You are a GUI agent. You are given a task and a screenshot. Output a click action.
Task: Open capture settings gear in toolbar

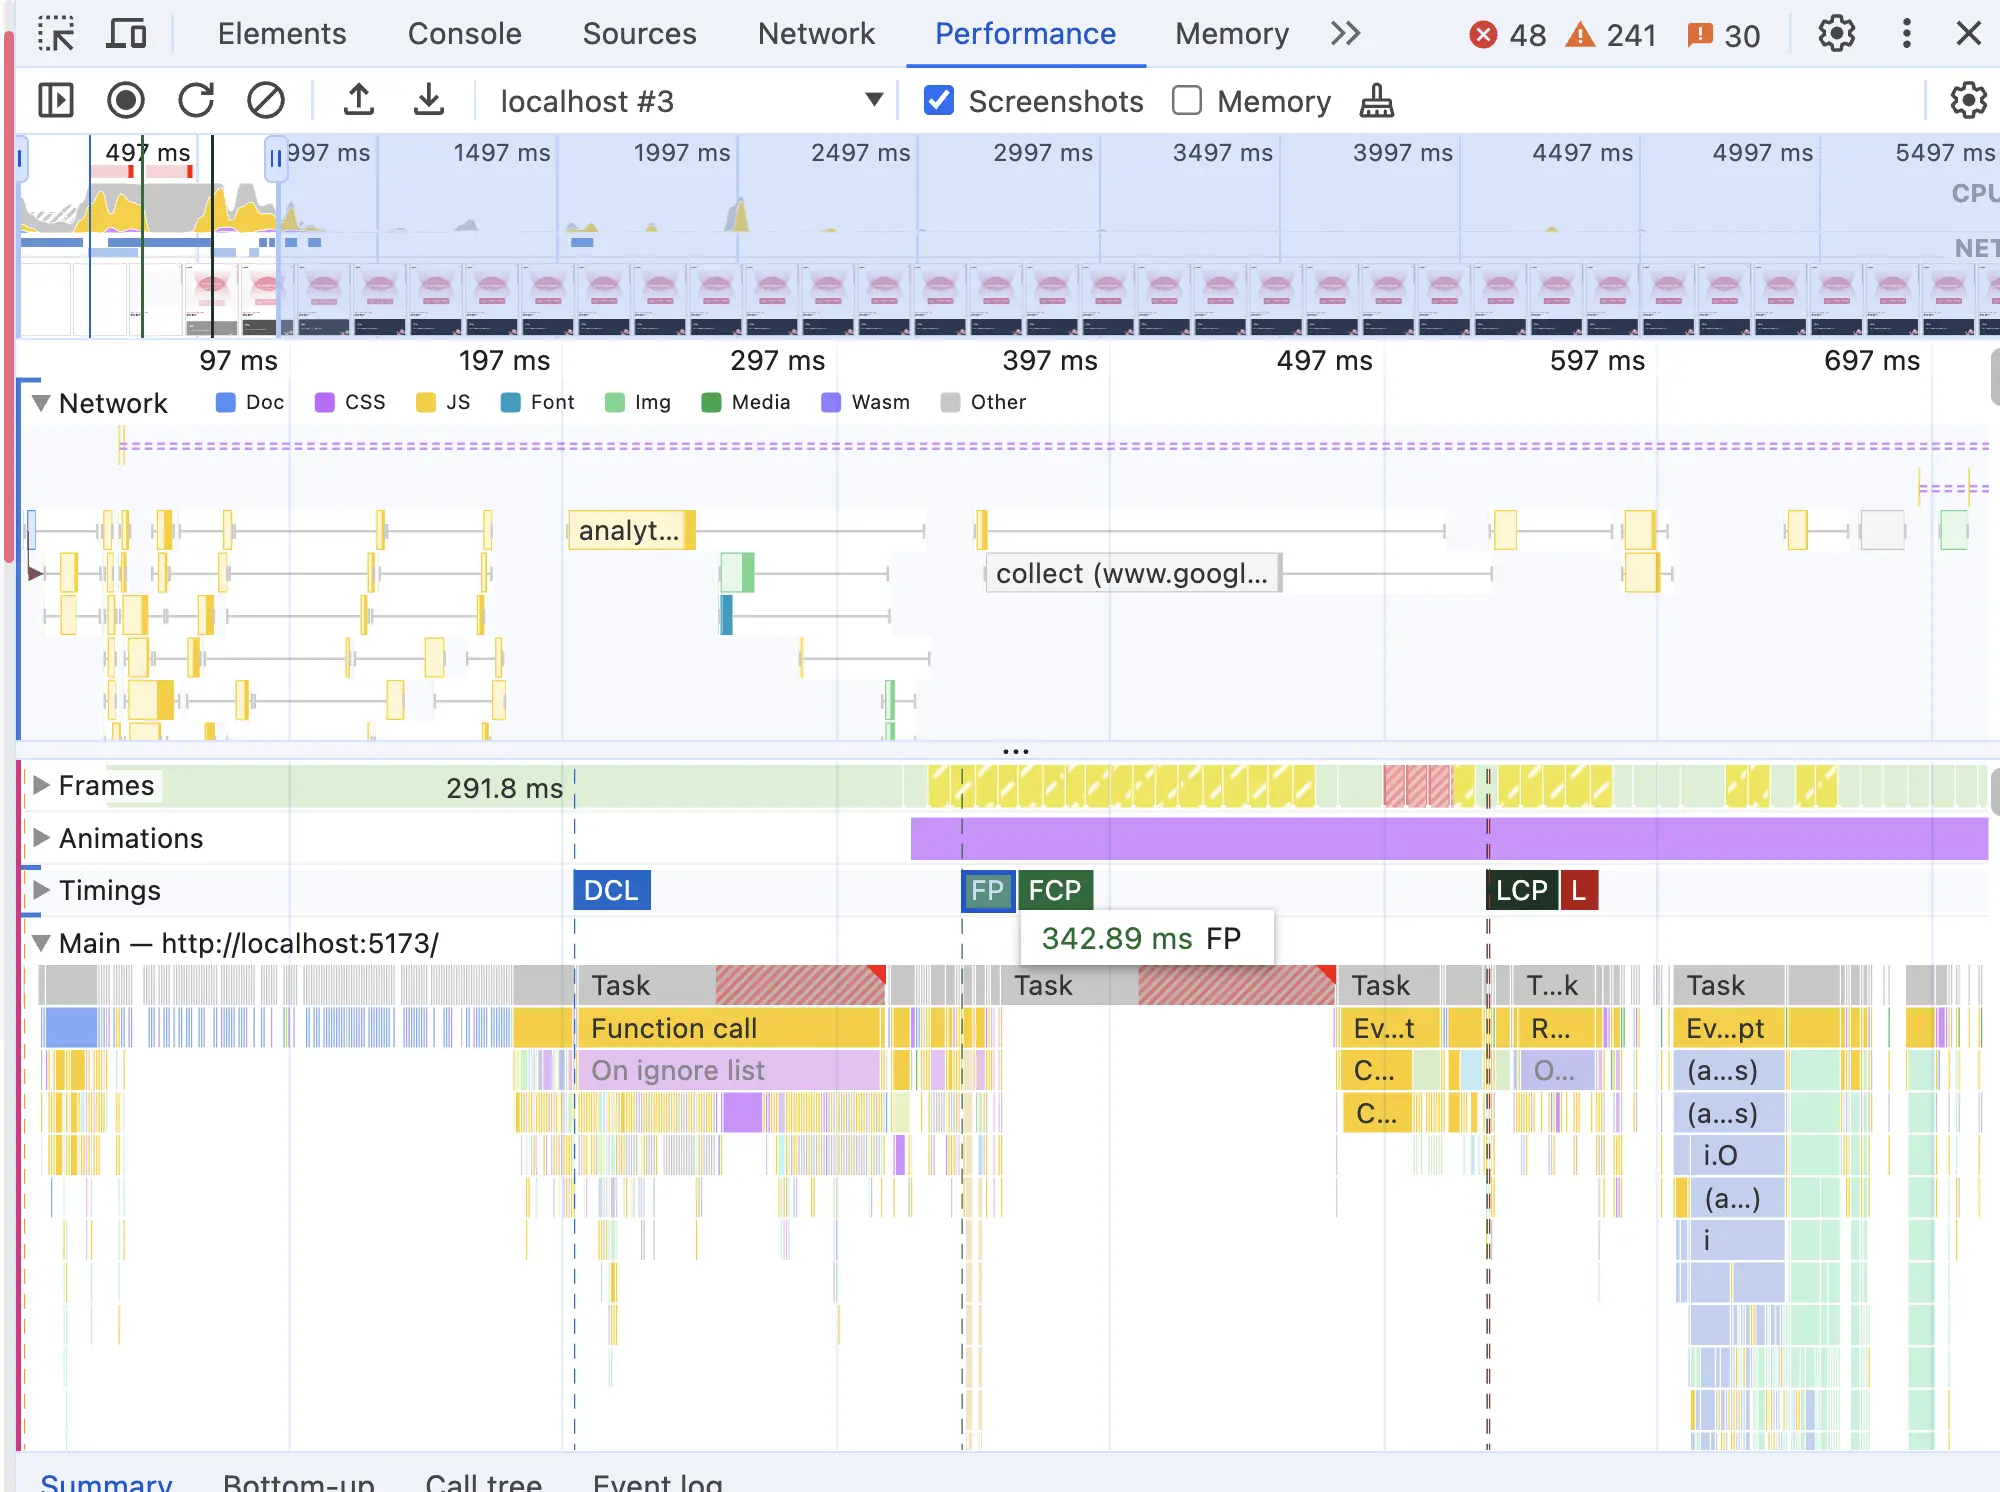[1967, 101]
